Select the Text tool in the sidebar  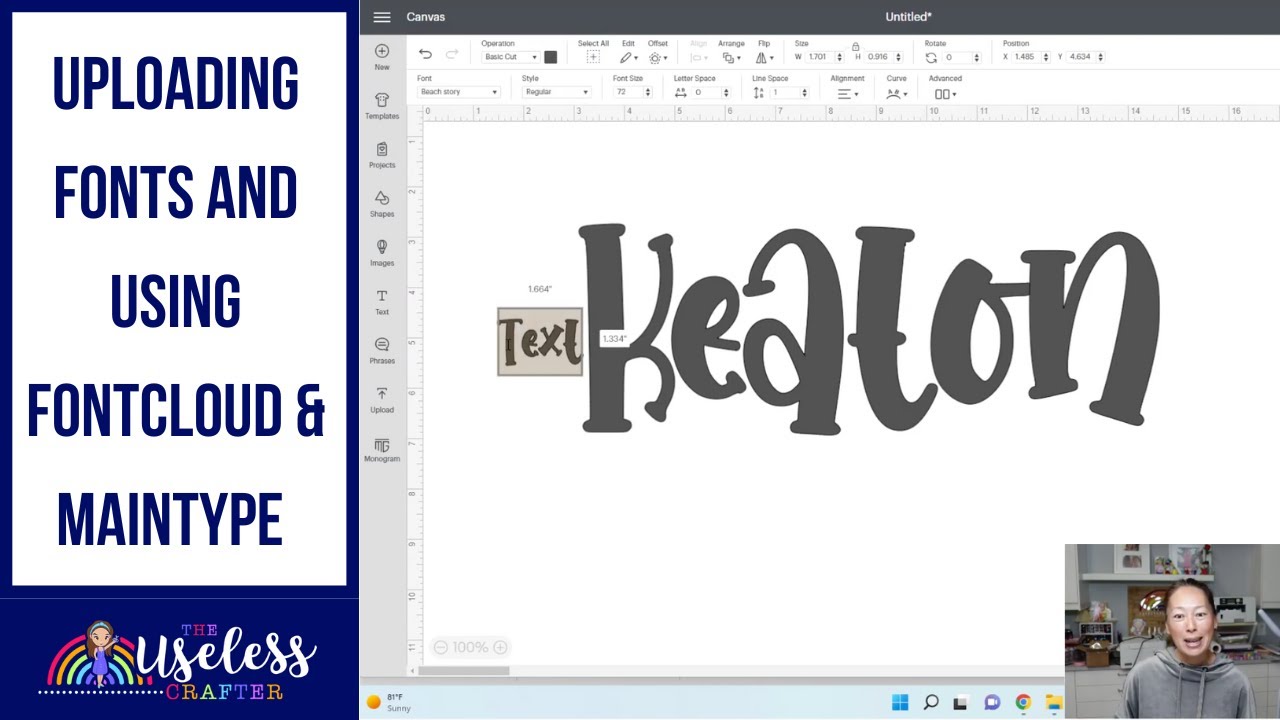coord(382,302)
